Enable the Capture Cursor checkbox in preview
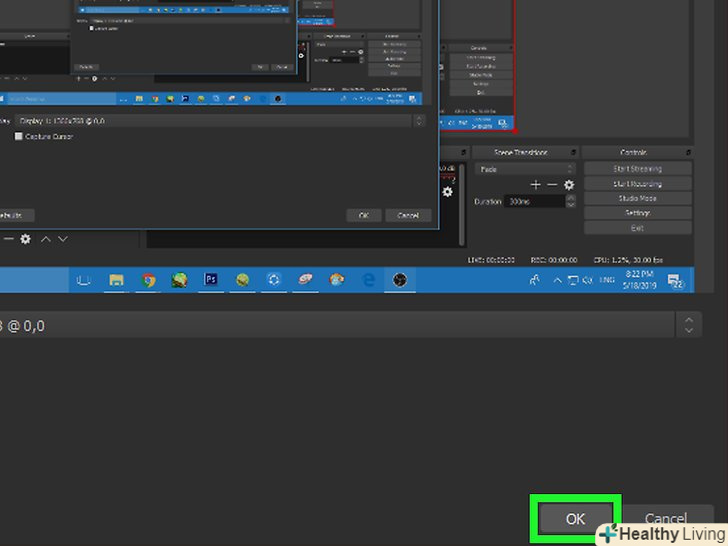The width and height of the screenshot is (728, 546). point(19,136)
